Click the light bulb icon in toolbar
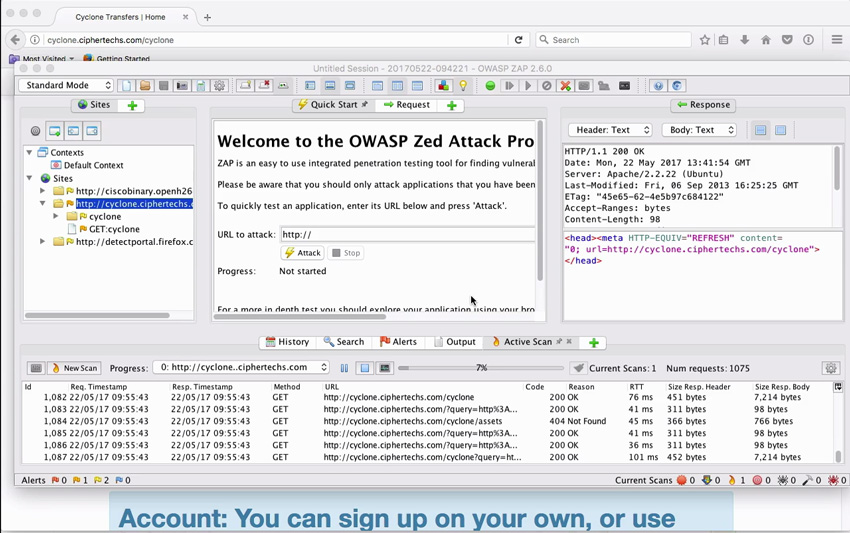 pyautogui.click(x=463, y=86)
